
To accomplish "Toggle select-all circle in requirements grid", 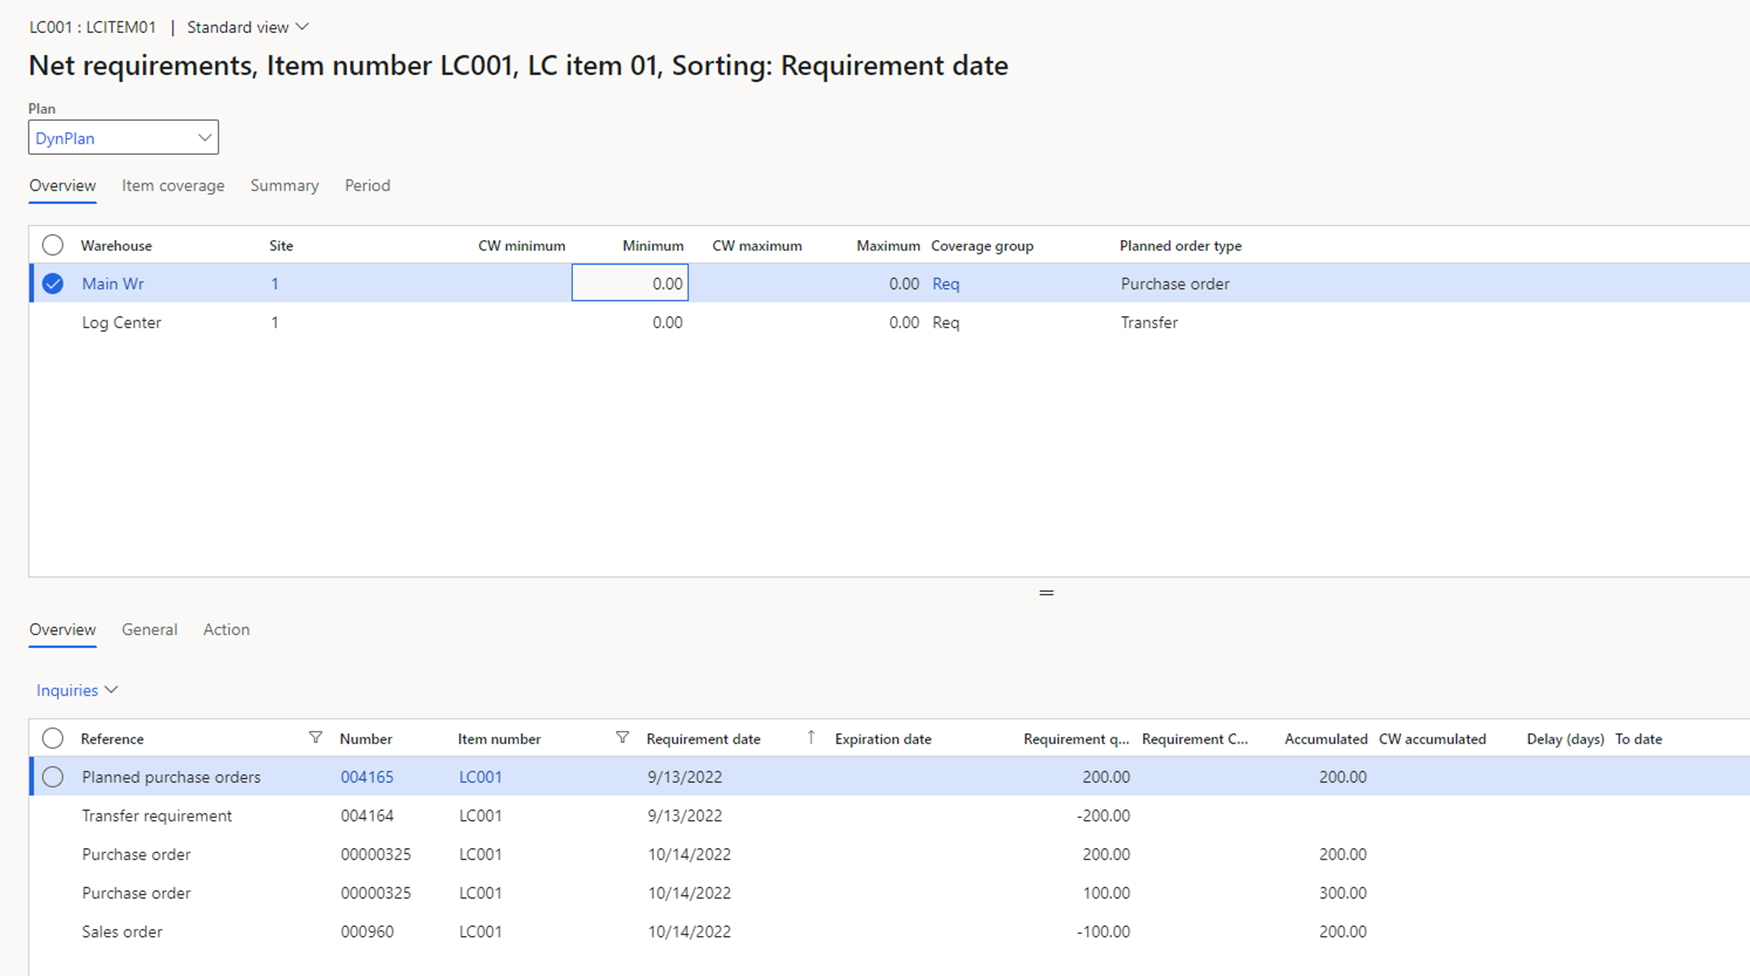I will tap(53, 739).
